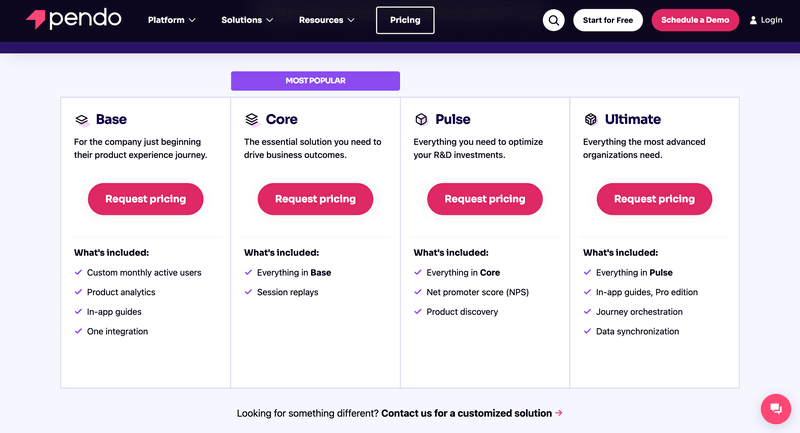800x433 pixels.
Task: Click the Pendo logo
Action: click(74, 20)
